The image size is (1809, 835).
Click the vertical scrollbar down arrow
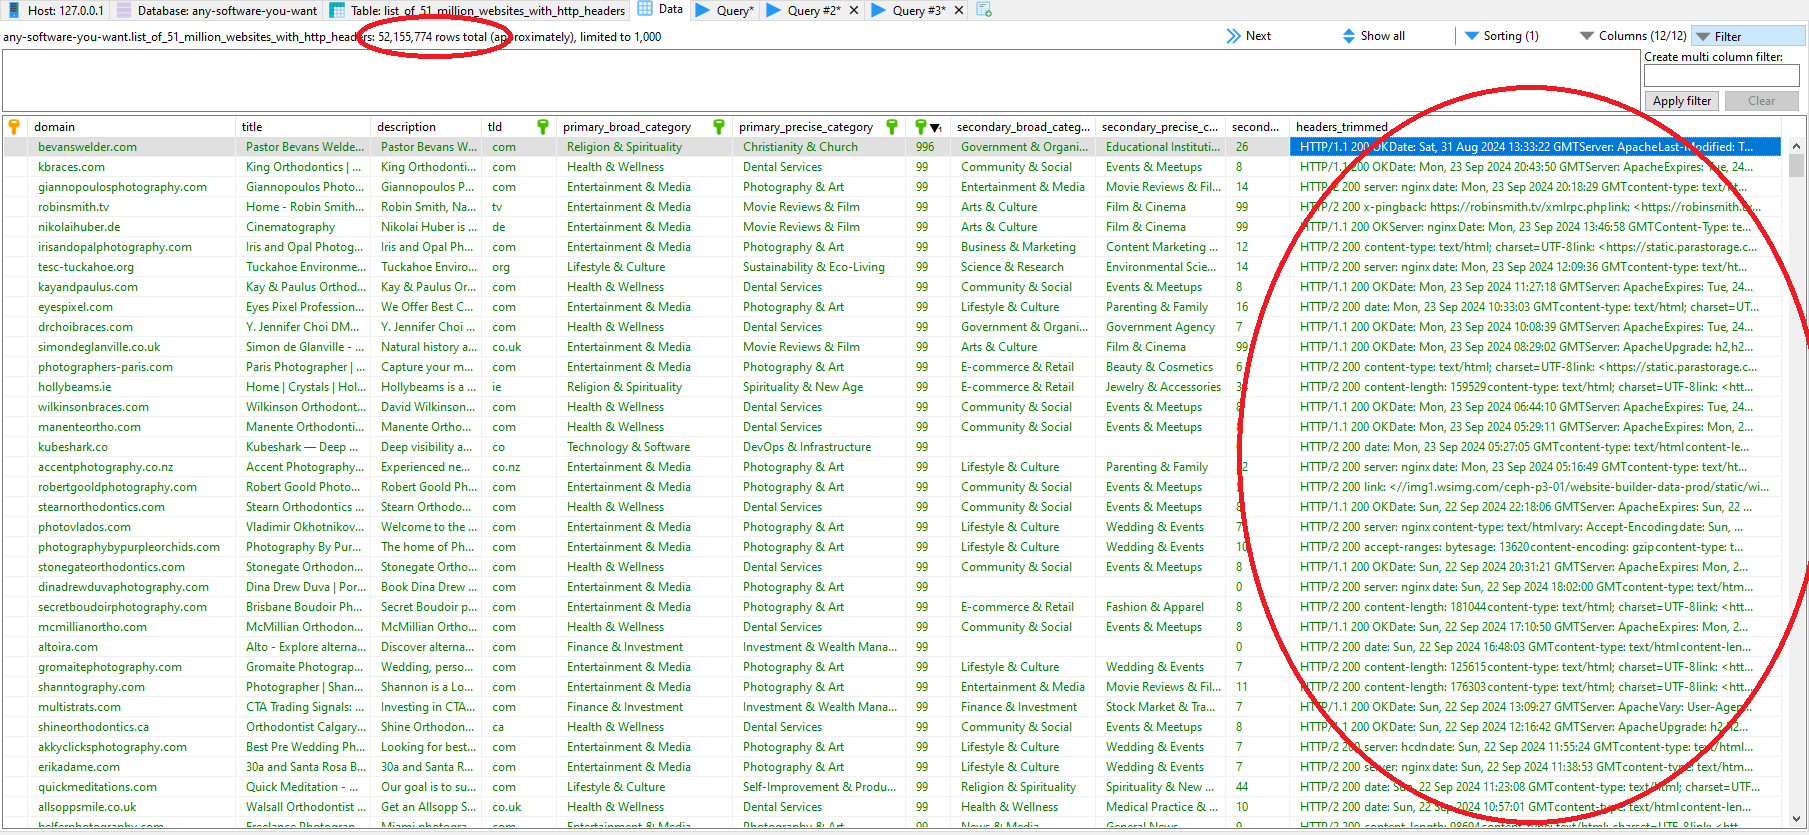pyautogui.click(x=1796, y=818)
